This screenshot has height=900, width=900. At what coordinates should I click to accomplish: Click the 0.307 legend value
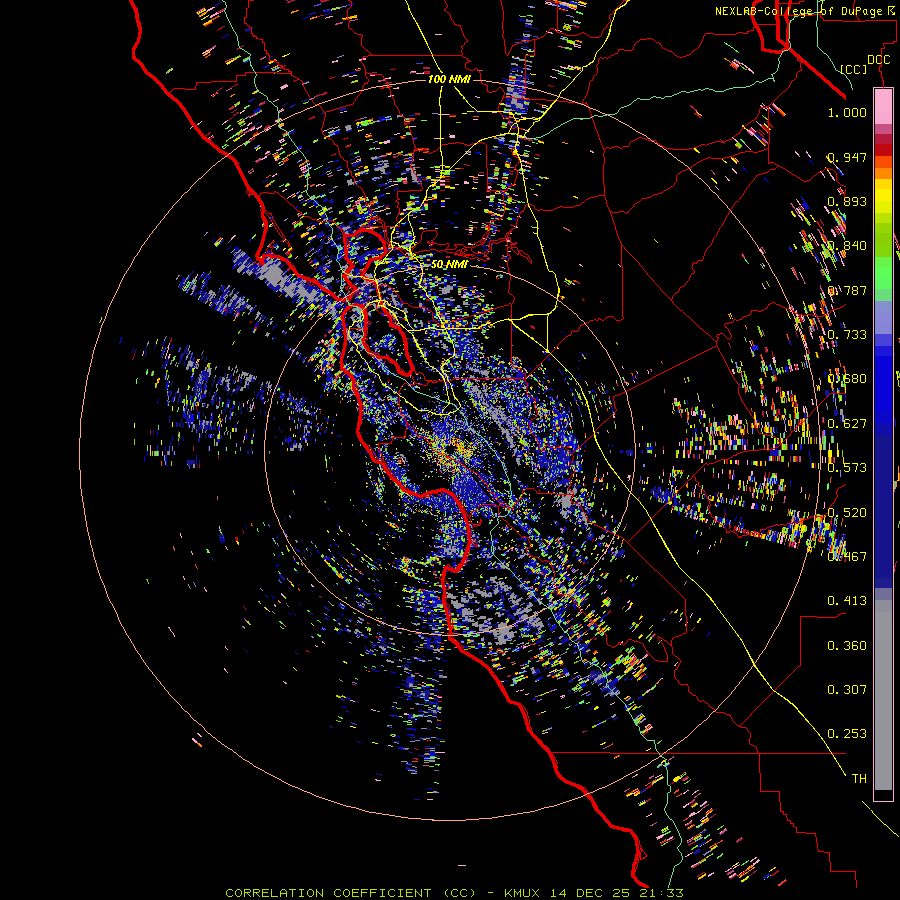coord(847,690)
